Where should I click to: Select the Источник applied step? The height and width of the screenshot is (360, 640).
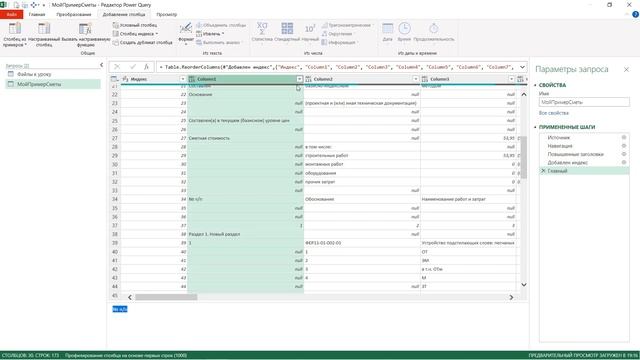(558, 138)
